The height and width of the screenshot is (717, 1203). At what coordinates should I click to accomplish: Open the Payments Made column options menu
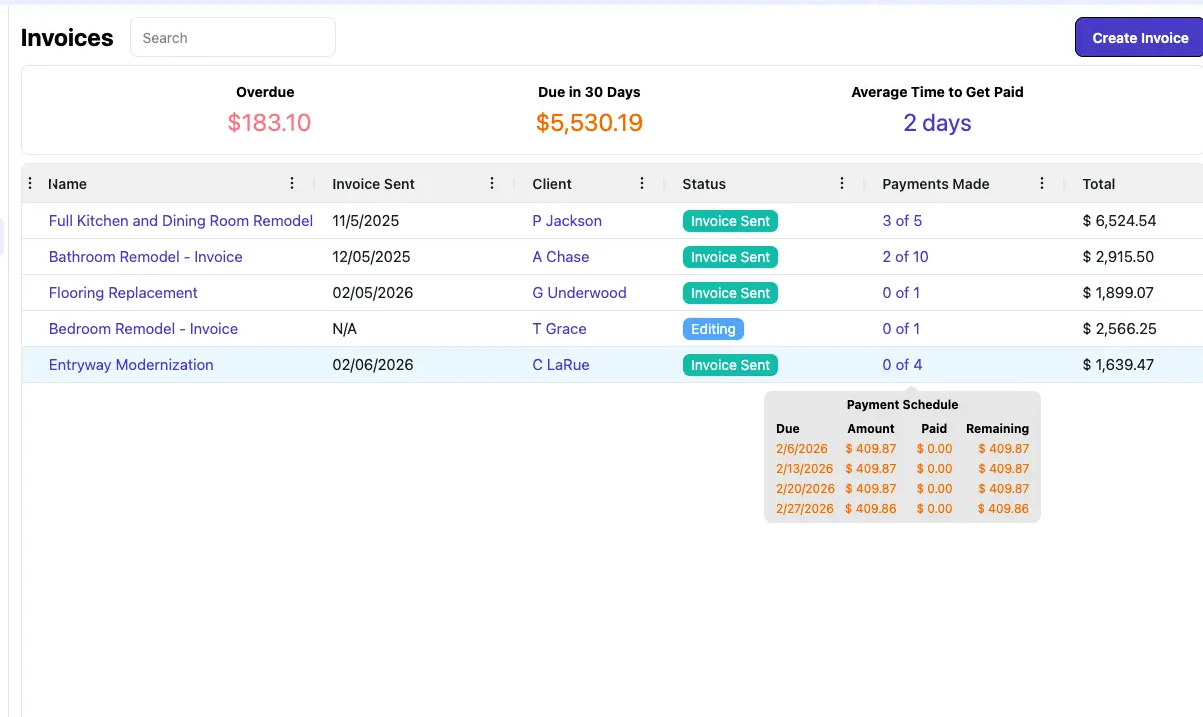pyautogui.click(x=1041, y=184)
